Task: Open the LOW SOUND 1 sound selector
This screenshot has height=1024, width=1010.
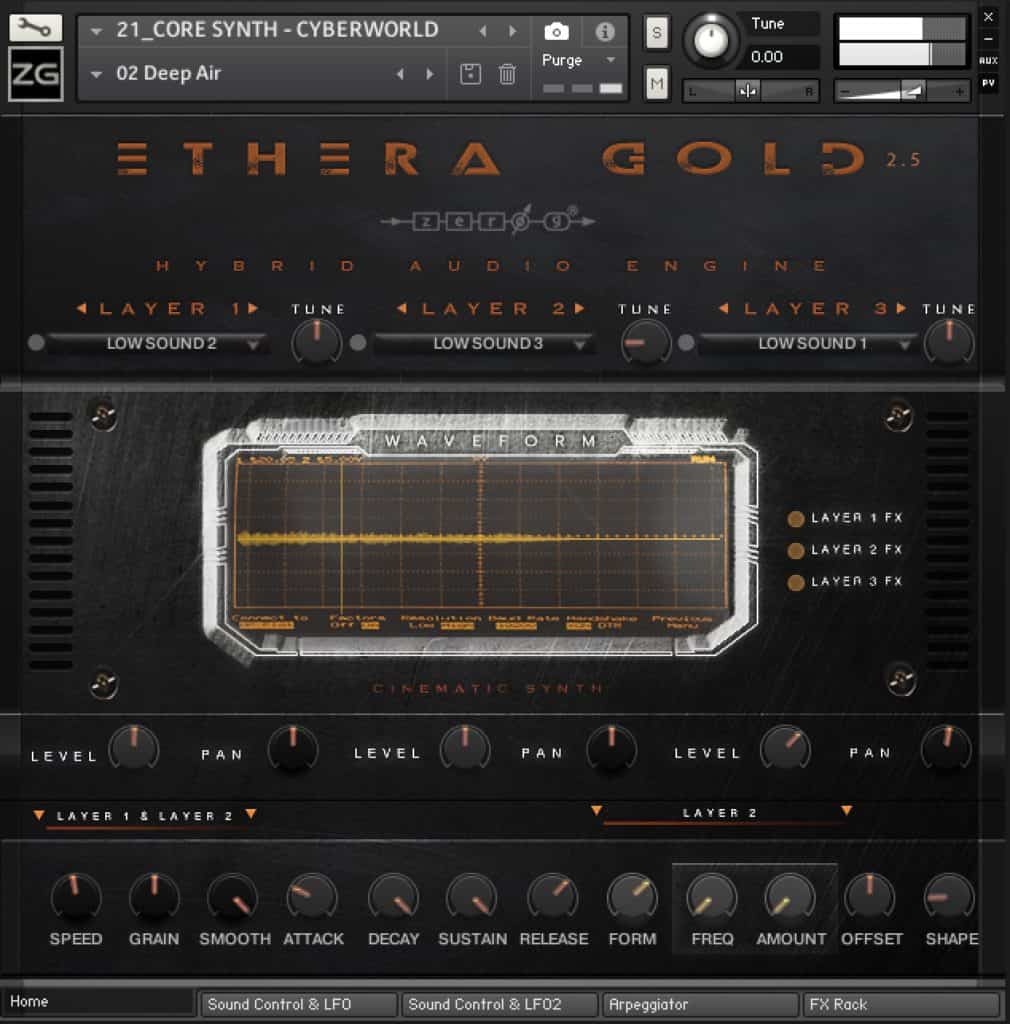Action: click(808, 344)
